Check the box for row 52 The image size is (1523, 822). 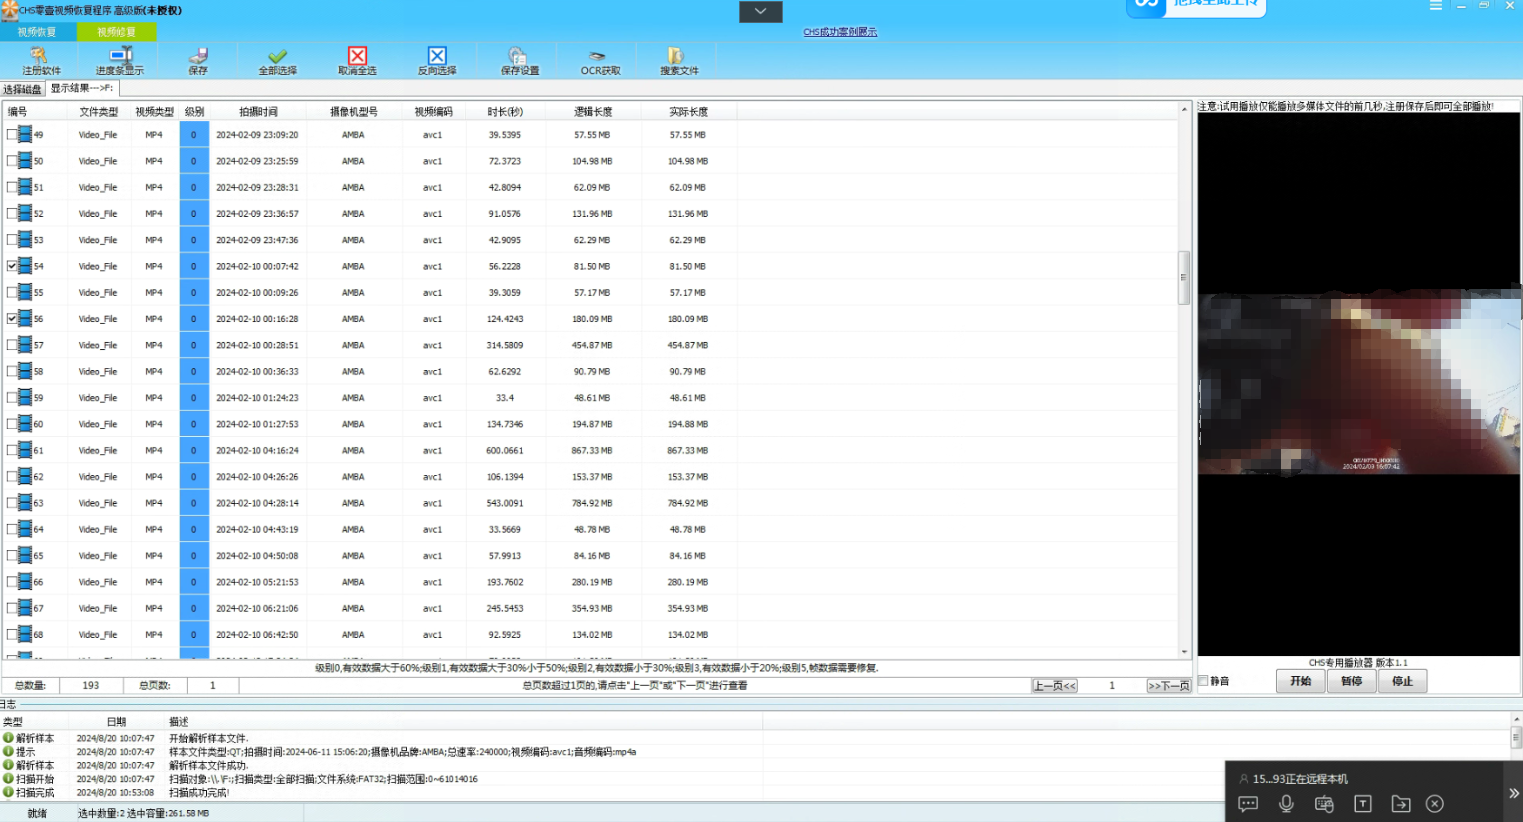12,213
